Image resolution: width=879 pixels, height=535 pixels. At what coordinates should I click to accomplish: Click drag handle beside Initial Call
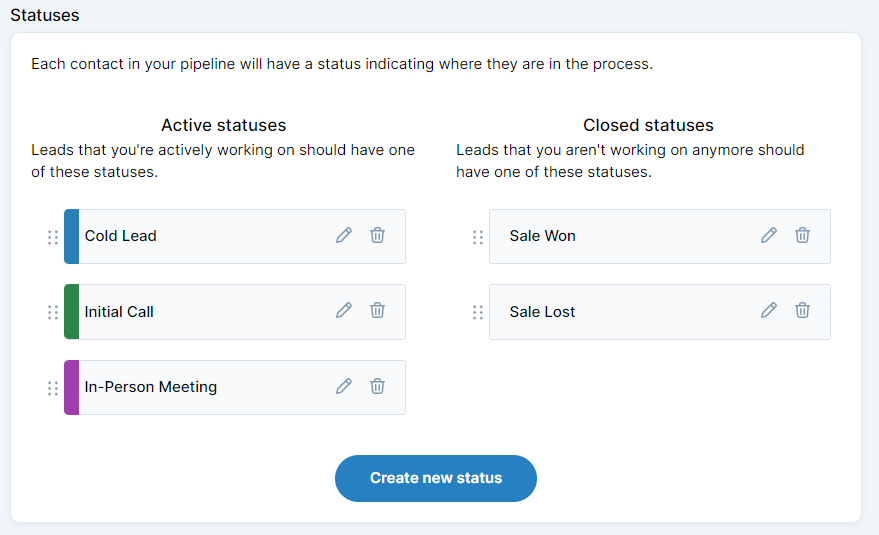(53, 312)
